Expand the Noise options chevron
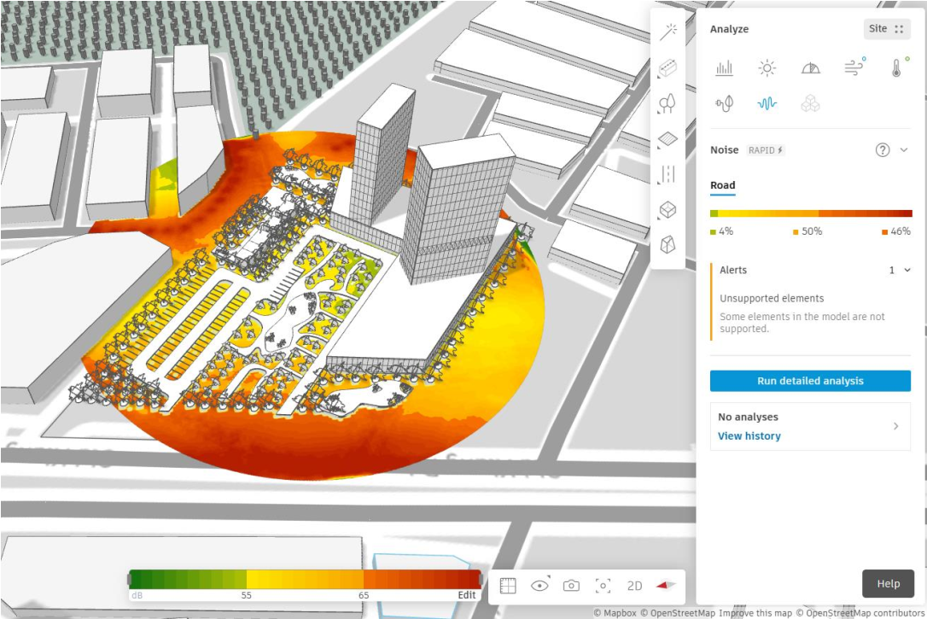This screenshot has height=619, width=927. click(904, 150)
